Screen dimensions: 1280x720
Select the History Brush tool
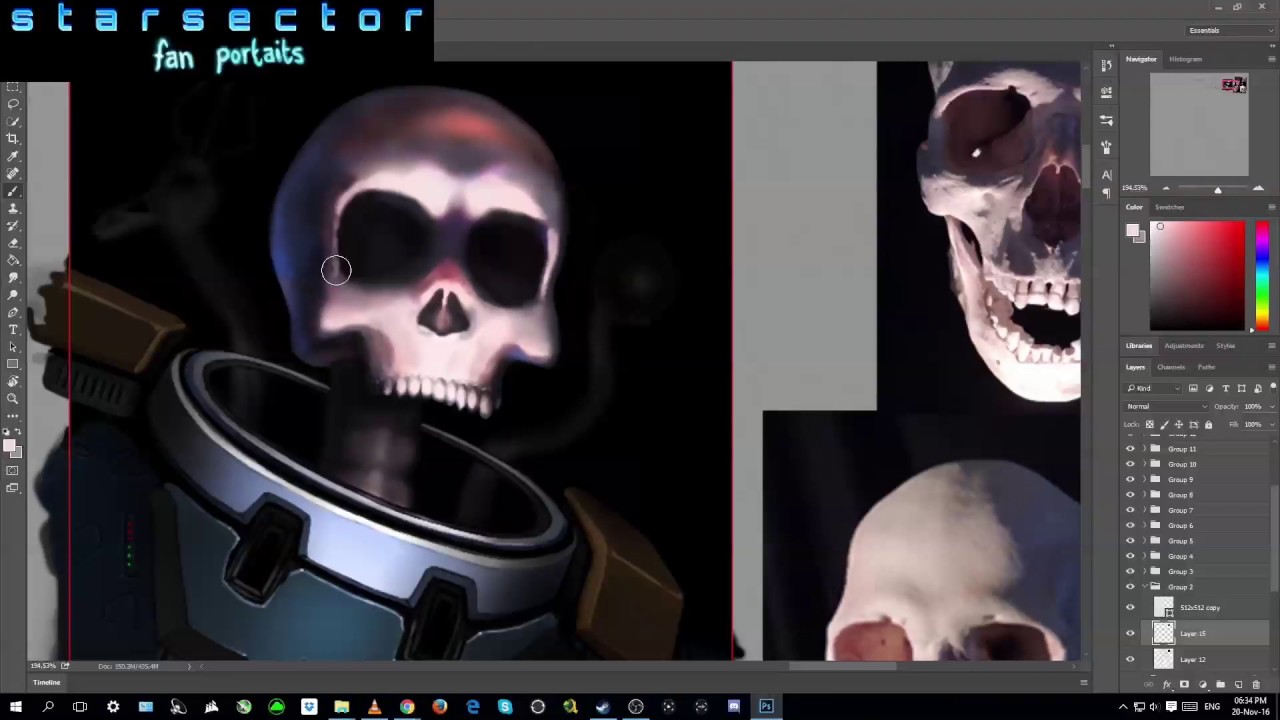[13, 225]
